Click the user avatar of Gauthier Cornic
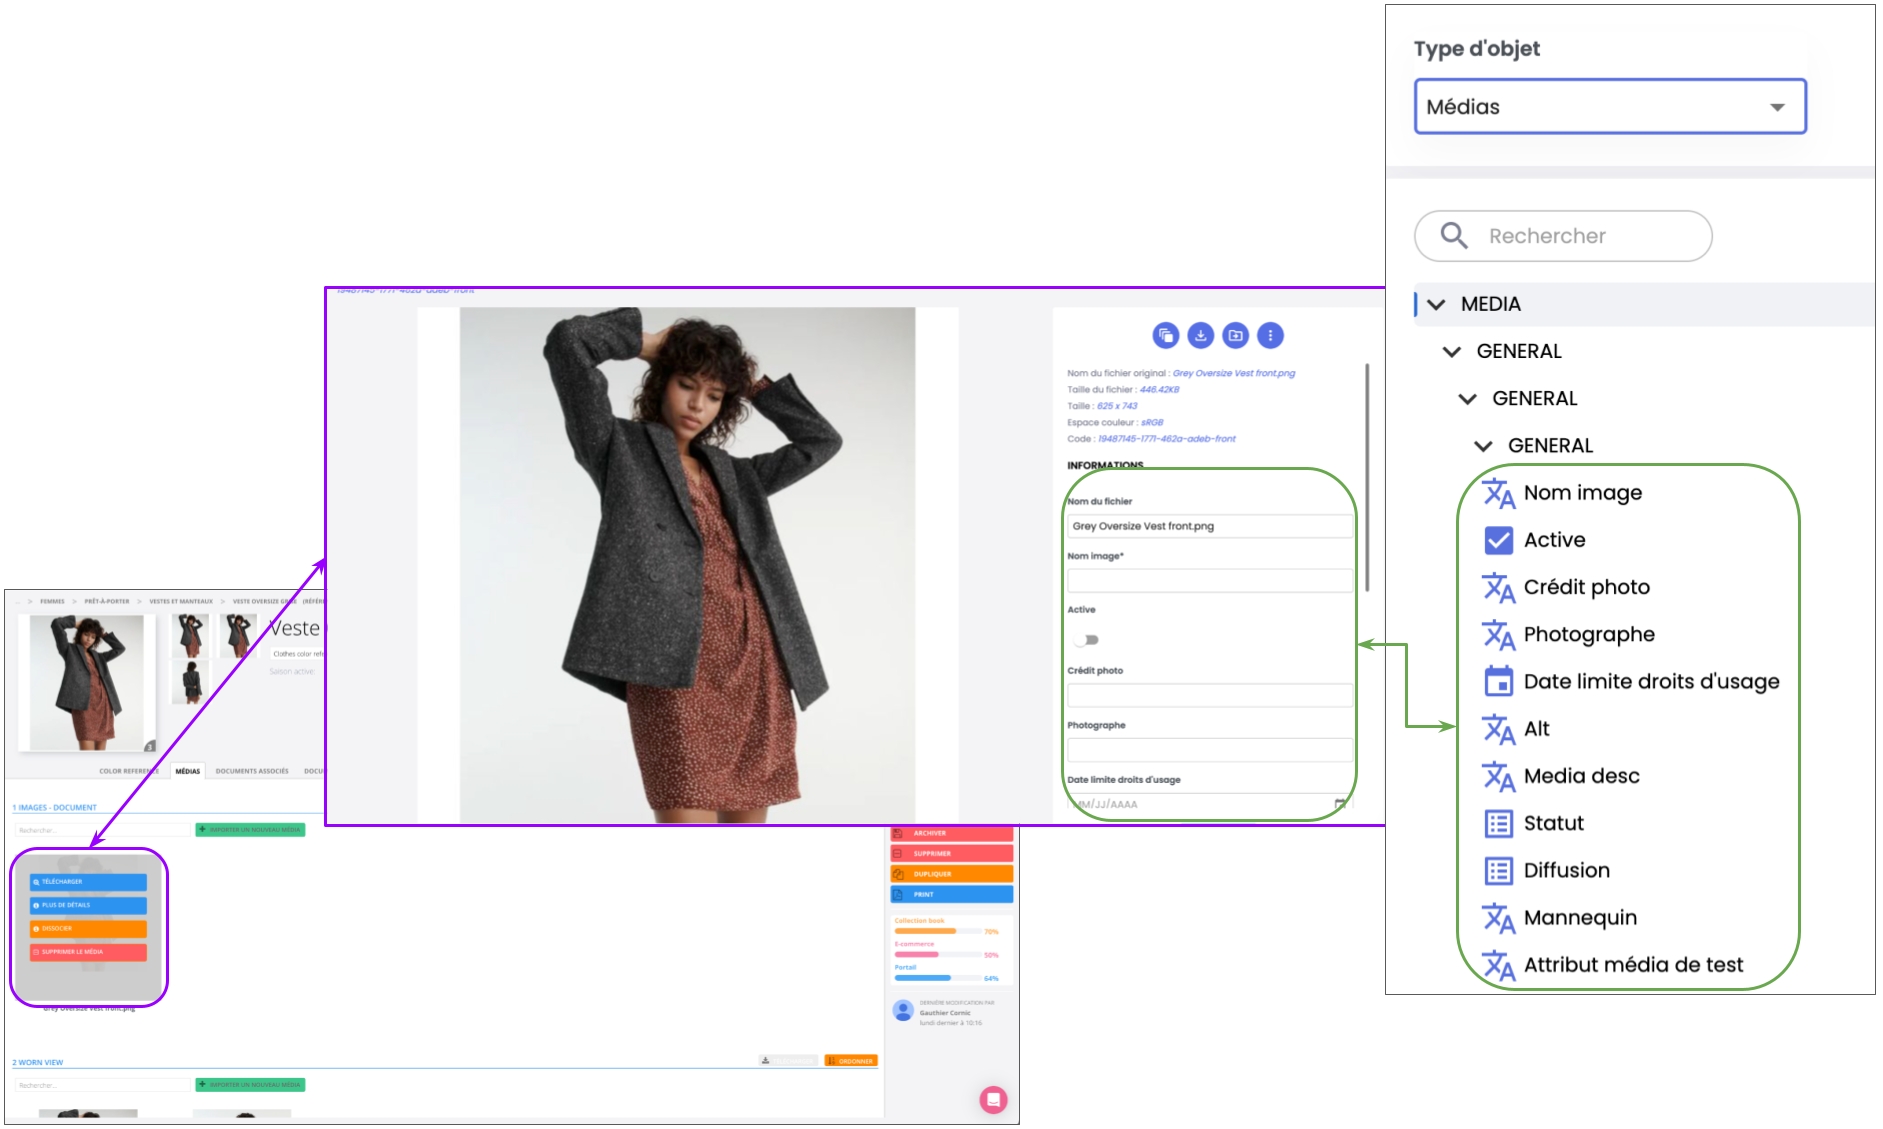This screenshot has width=1883, height=1129. (903, 1011)
